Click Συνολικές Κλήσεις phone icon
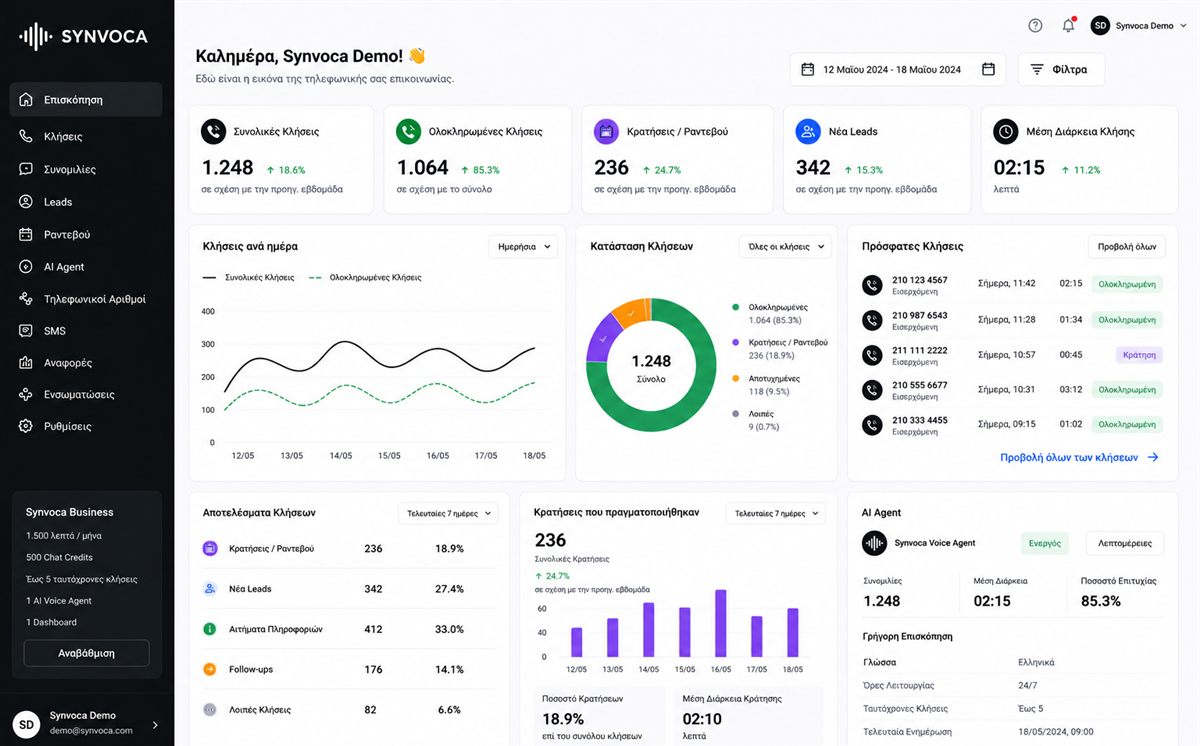Image resolution: width=1200 pixels, height=746 pixels. 213,131
